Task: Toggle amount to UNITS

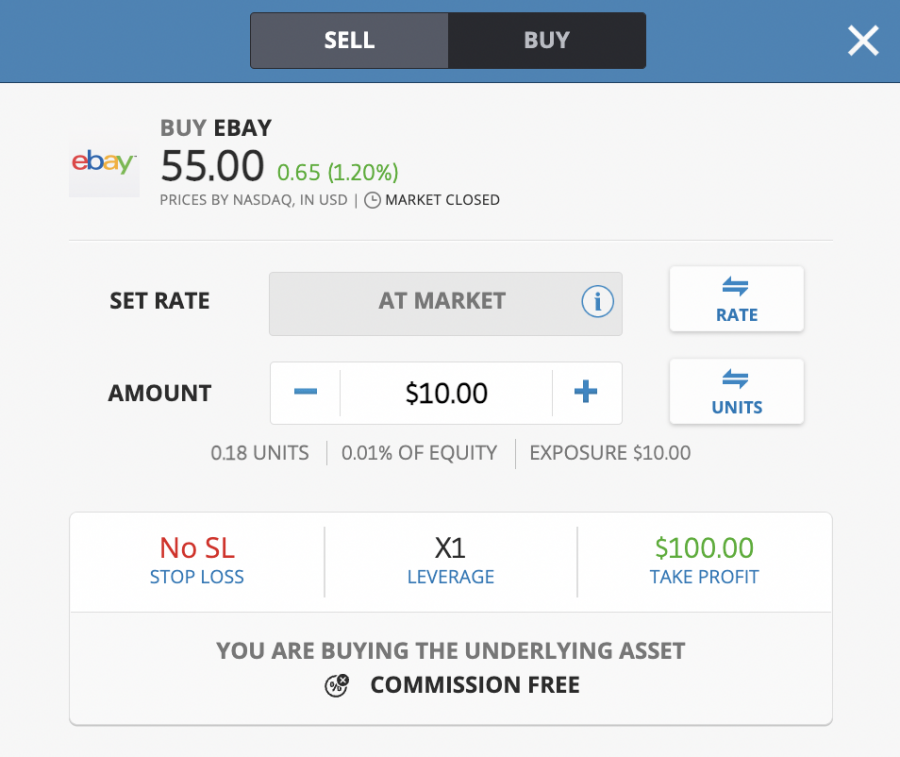Action: [x=736, y=392]
